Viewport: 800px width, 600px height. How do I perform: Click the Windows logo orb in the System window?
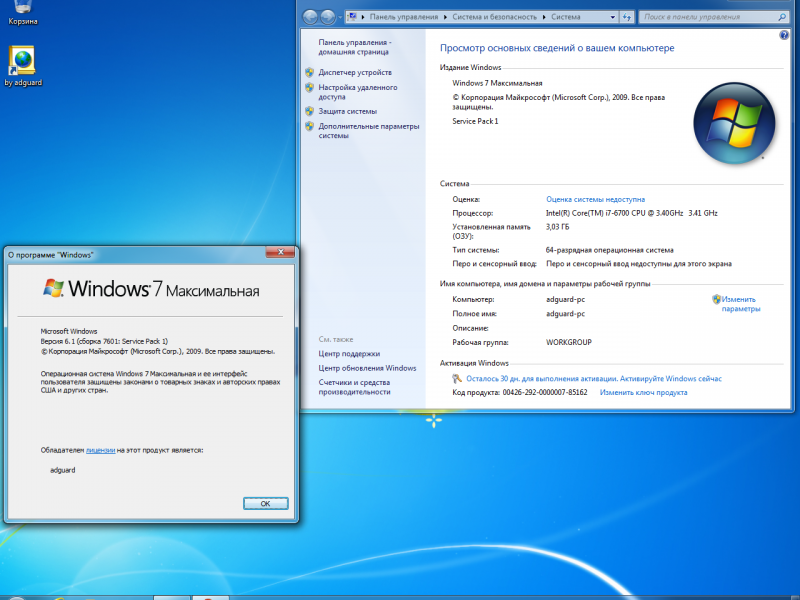point(734,123)
